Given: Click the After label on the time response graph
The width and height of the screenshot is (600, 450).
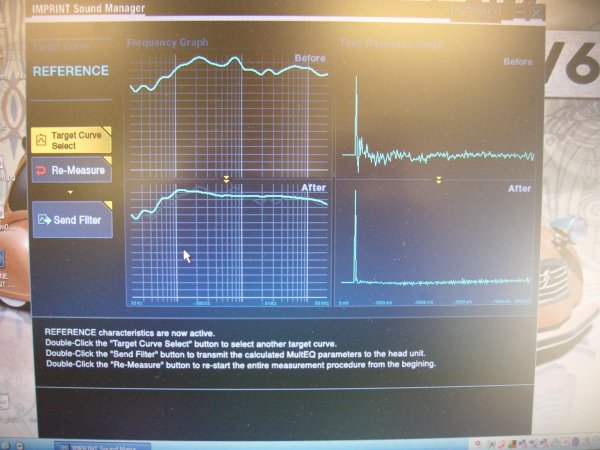Looking at the screenshot, I should point(519,189).
